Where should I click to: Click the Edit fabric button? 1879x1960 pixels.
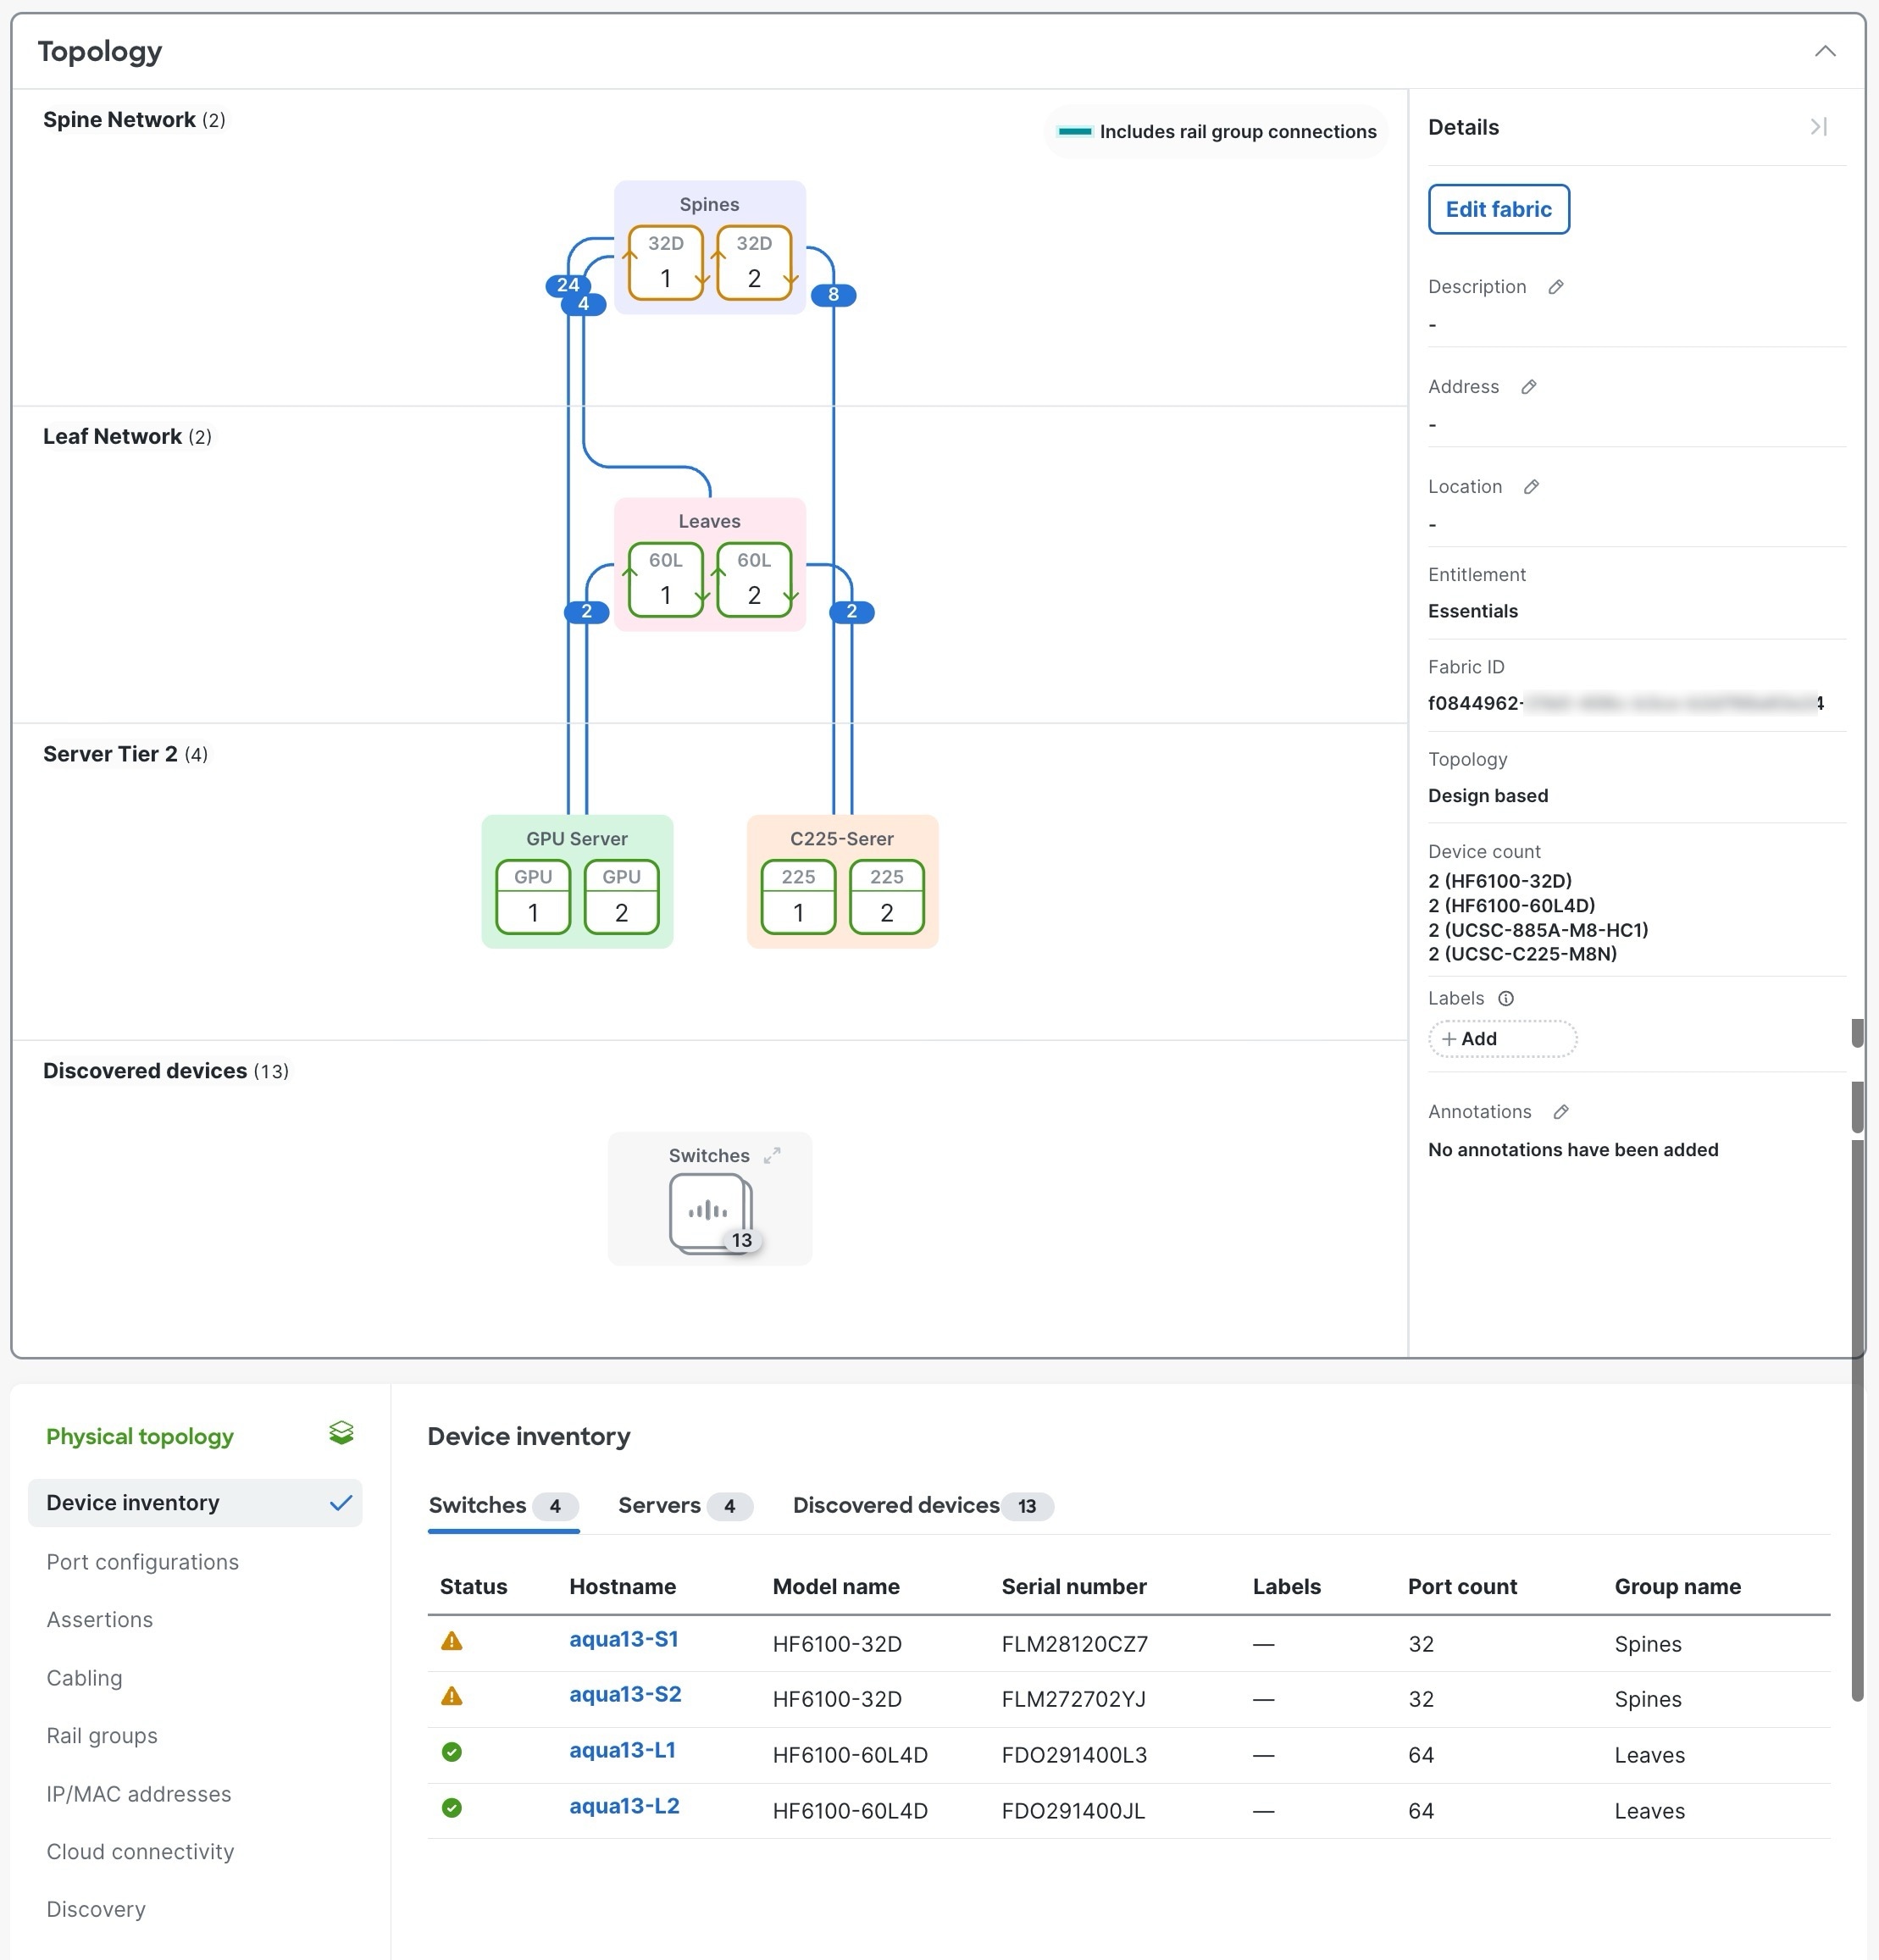[1497, 209]
